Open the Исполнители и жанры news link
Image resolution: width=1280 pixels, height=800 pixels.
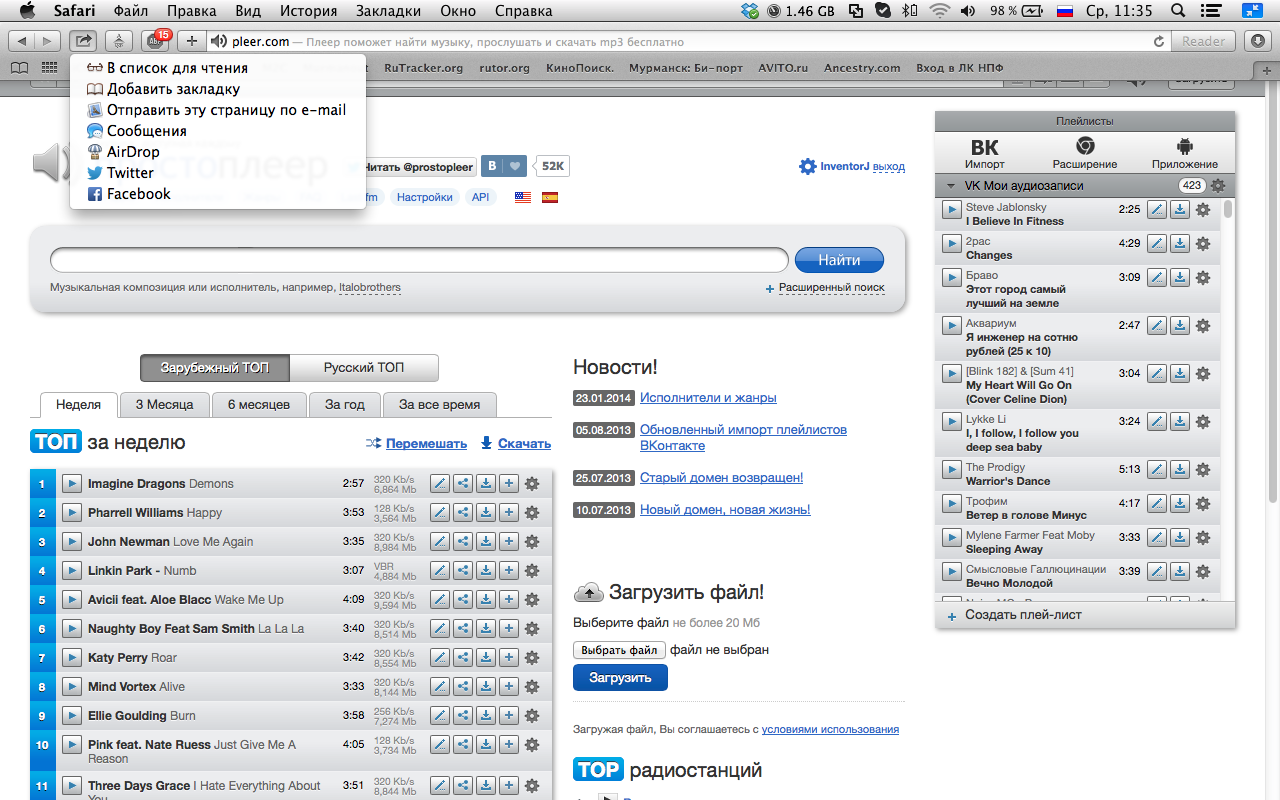click(x=708, y=398)
